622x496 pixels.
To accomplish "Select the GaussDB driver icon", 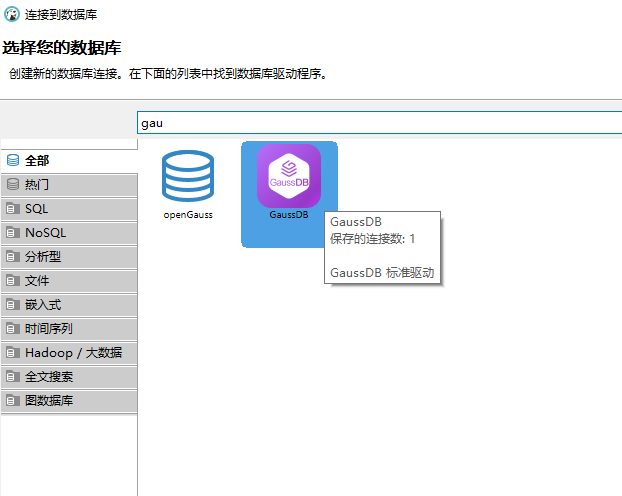I will (x=289, y=176).
